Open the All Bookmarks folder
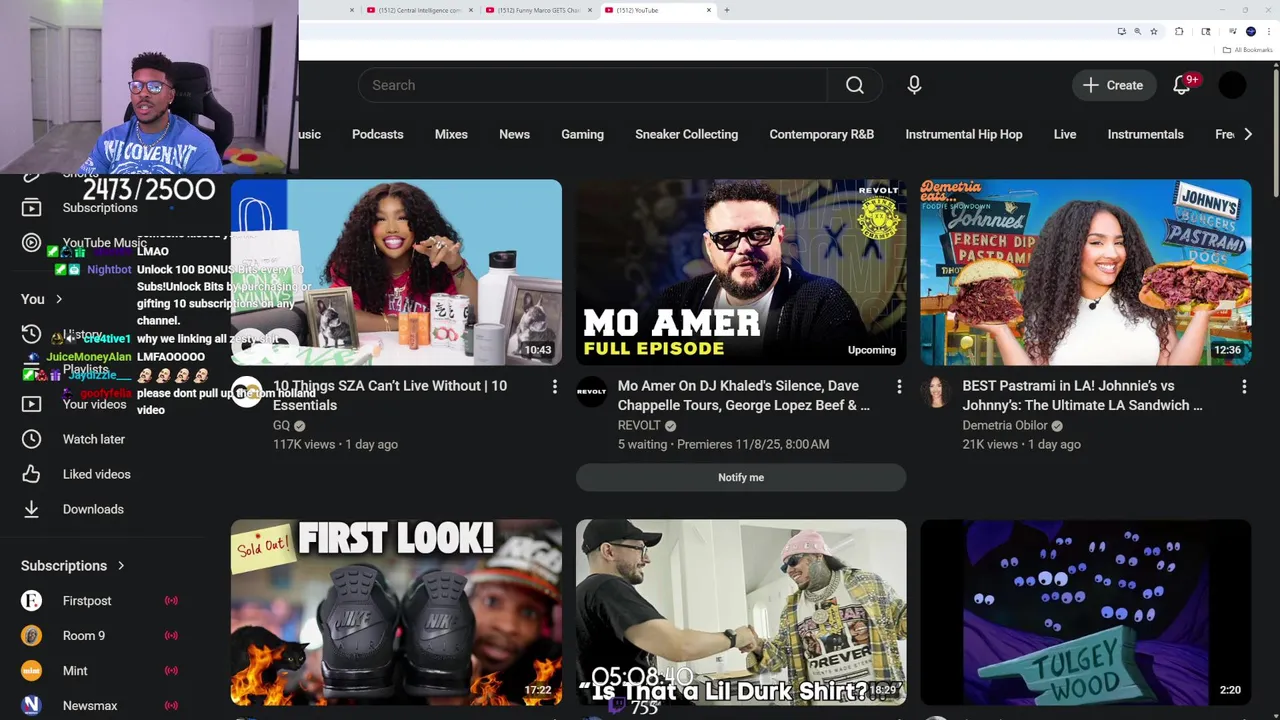Image resolution: width=1280 pixels, height=720 pixels. [1248, 50]
